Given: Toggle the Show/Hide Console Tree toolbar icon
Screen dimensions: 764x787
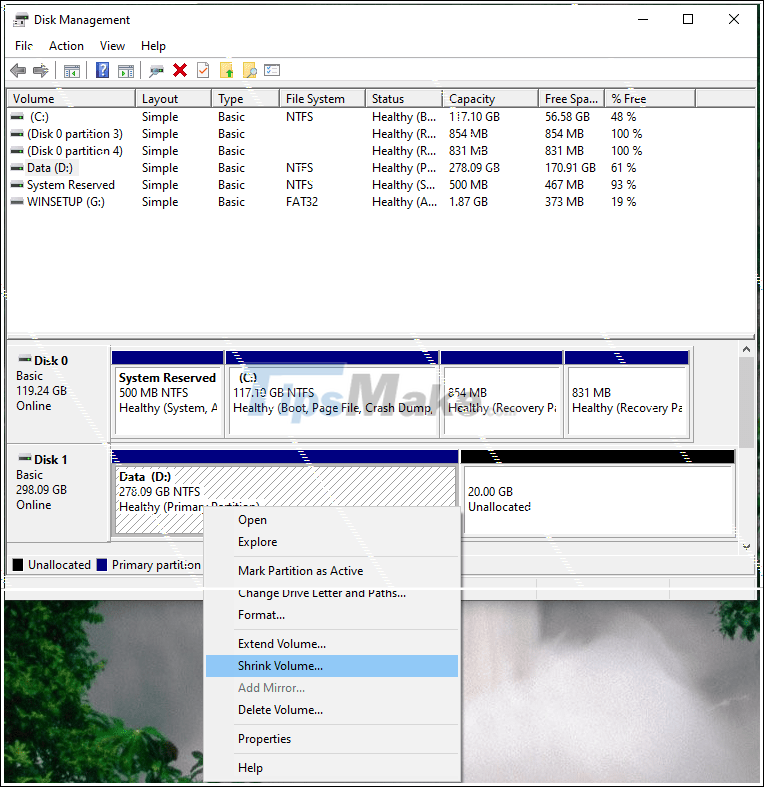Looking at the screenshot, I should tap(72, 71).
